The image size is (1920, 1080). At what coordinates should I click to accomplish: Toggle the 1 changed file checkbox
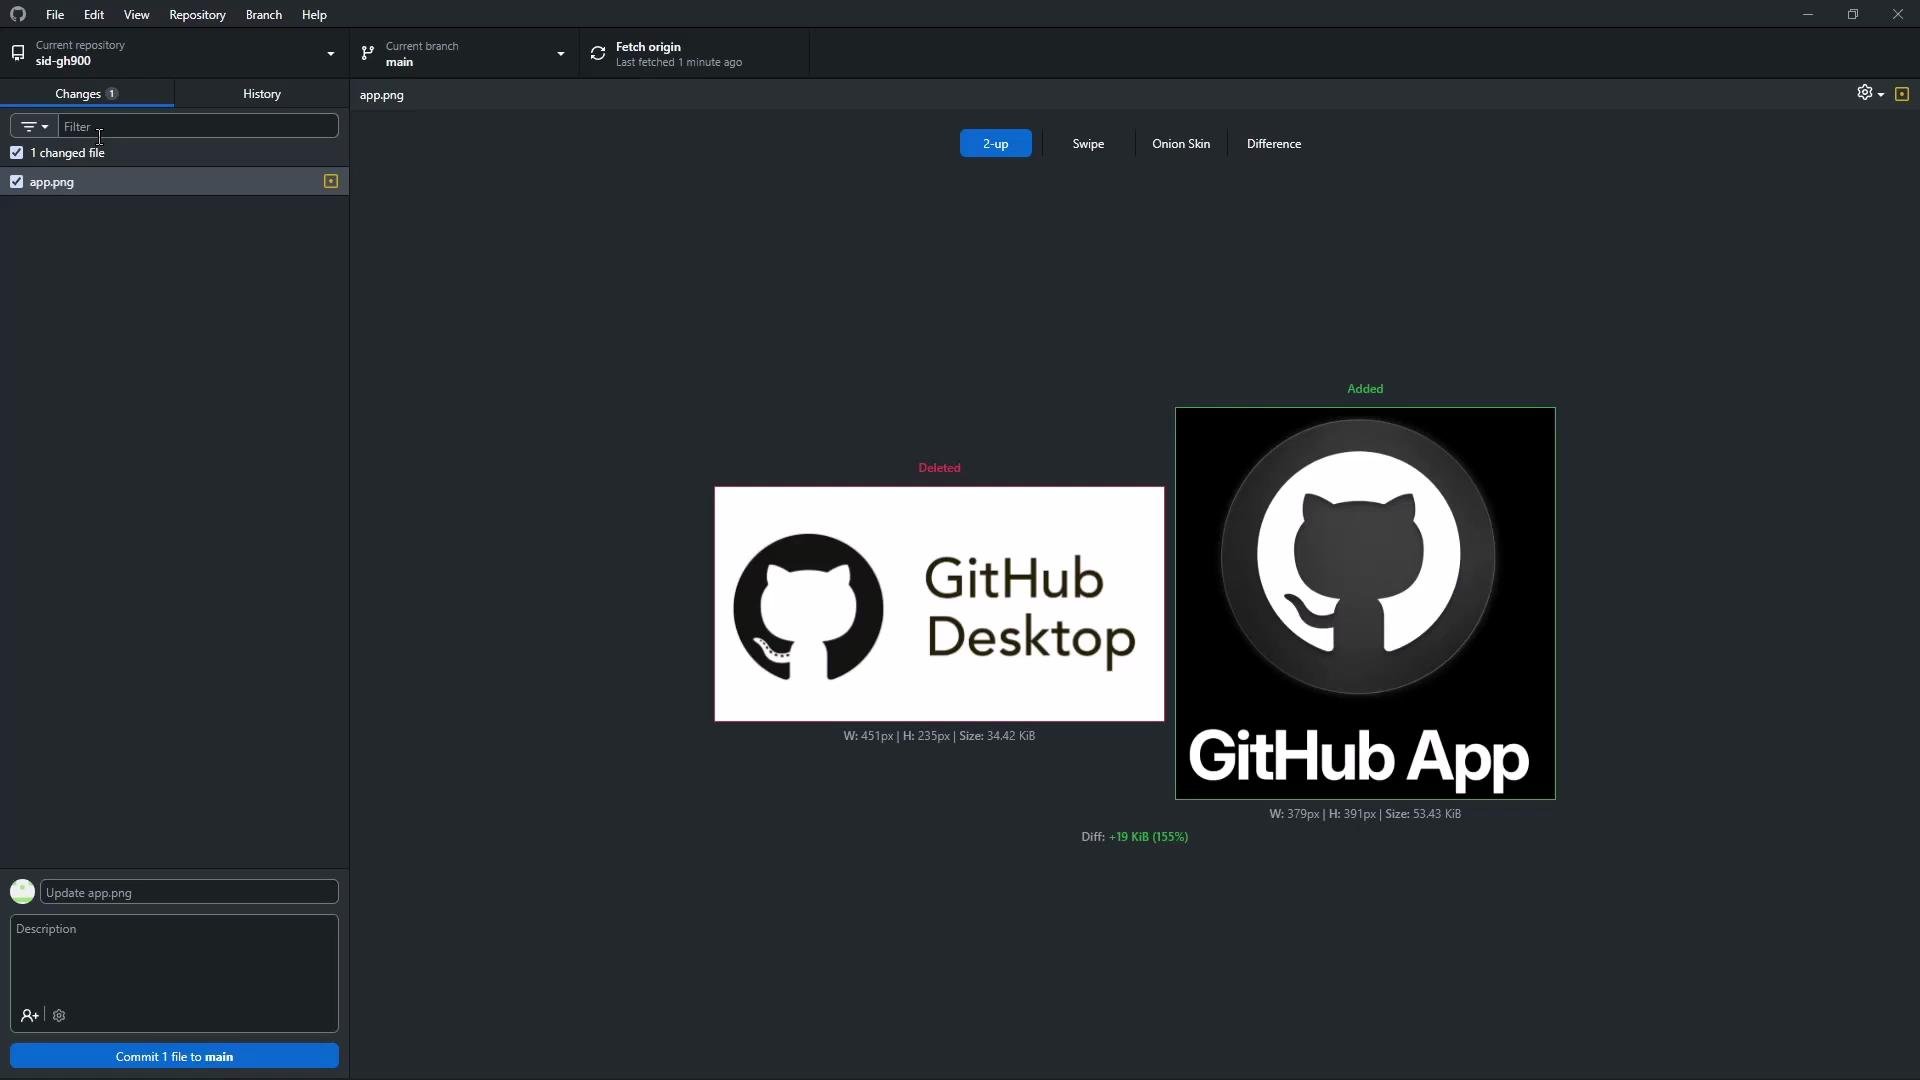16,152
